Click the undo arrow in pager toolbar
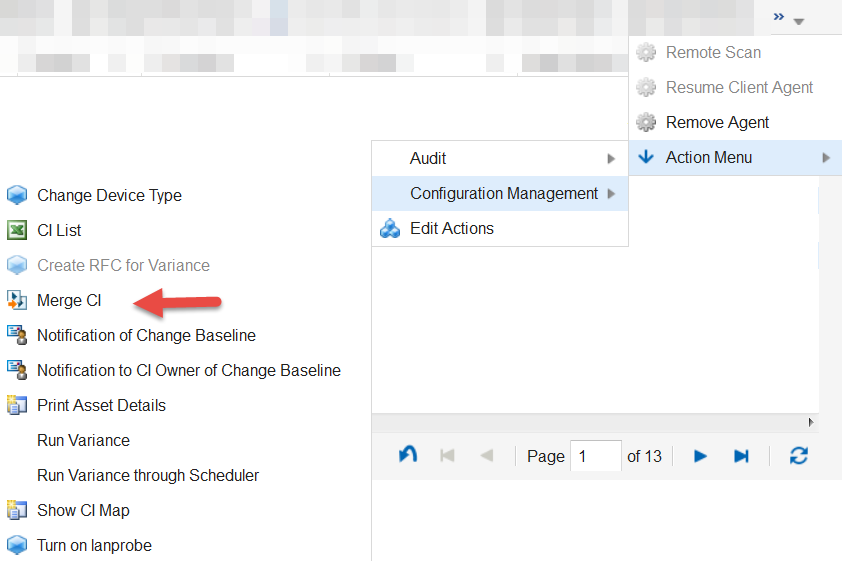 click(408, 456)
